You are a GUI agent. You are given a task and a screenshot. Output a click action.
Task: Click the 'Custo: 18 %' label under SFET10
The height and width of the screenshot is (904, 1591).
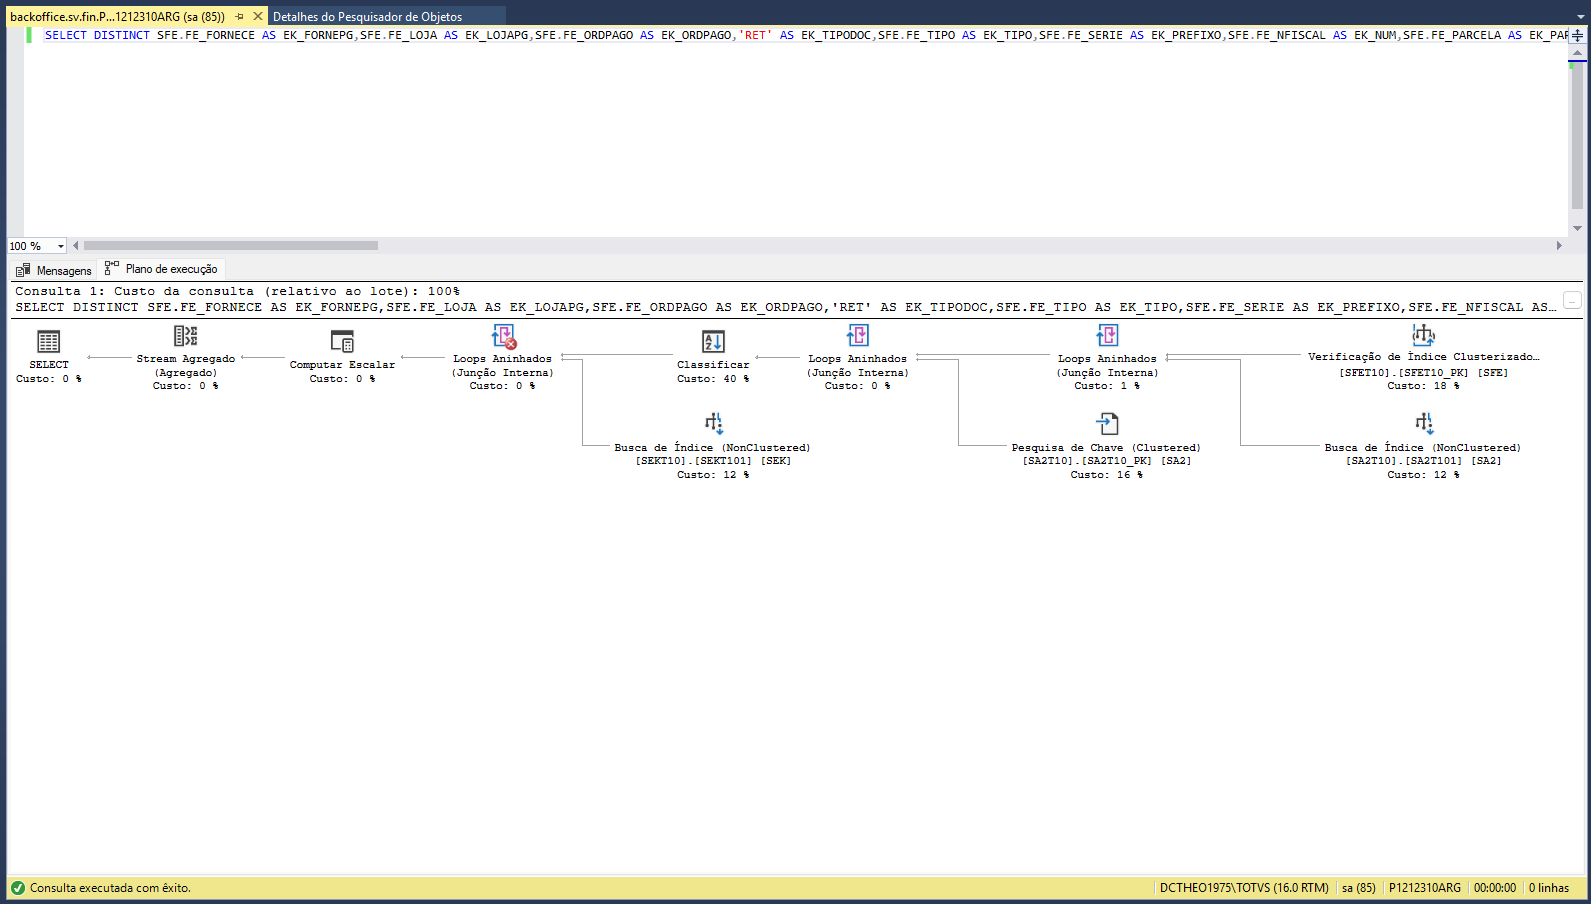click(x=1423, y=386)
